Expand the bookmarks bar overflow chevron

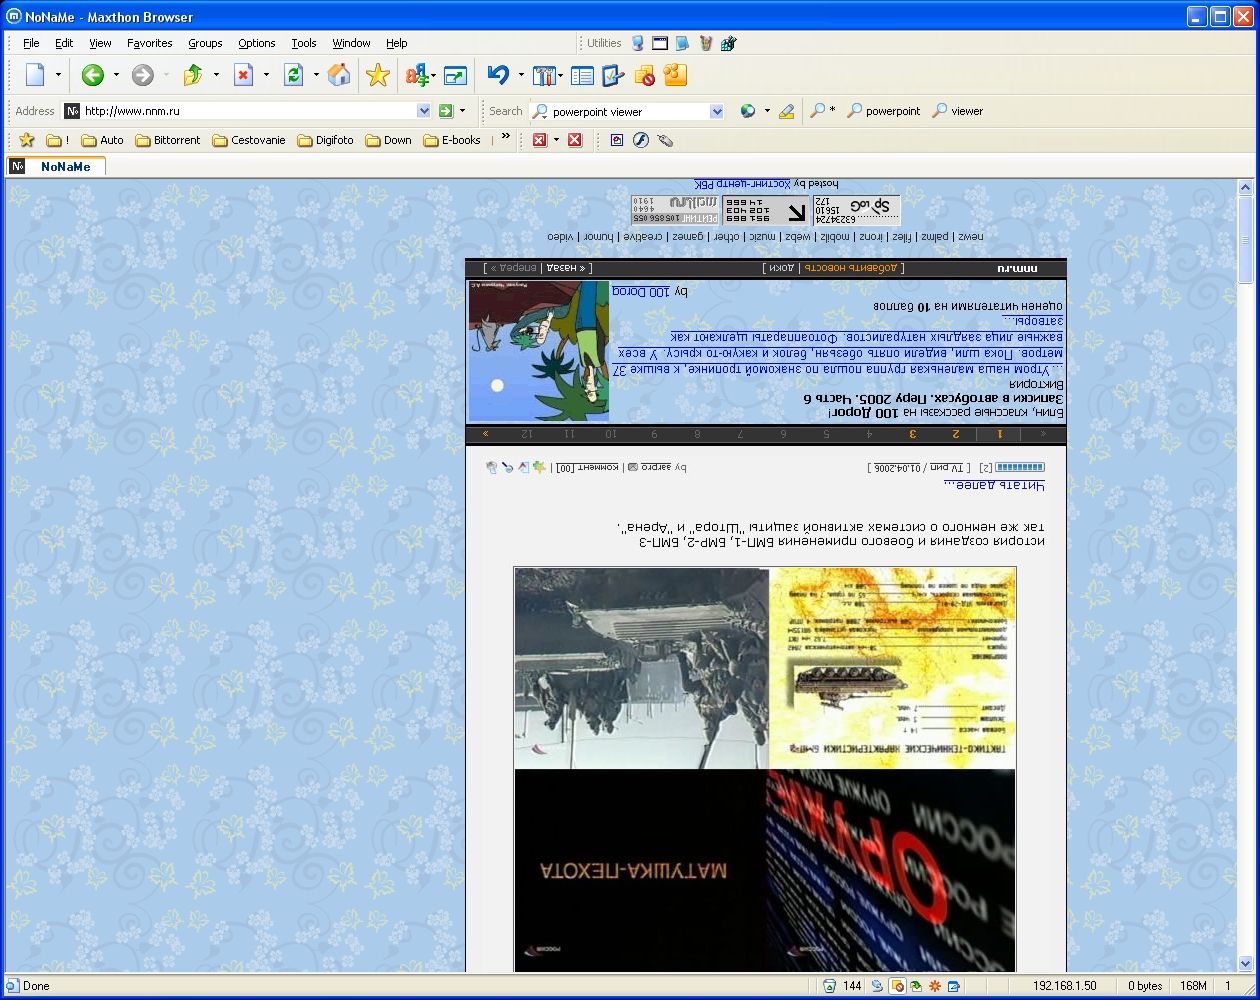pos(506,138)
